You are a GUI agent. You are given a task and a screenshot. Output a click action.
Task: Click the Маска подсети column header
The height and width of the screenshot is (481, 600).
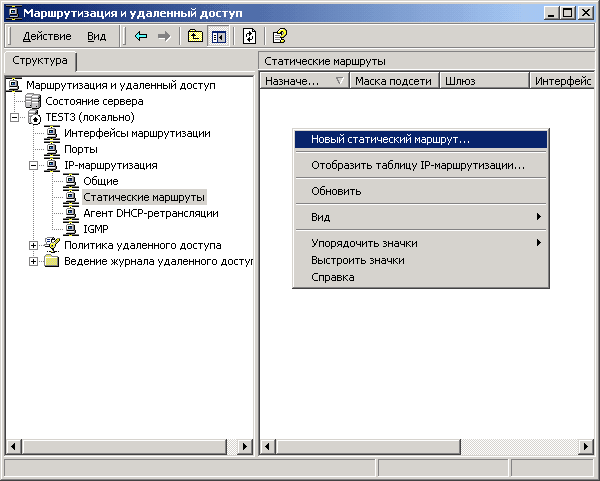coord(393,82)
